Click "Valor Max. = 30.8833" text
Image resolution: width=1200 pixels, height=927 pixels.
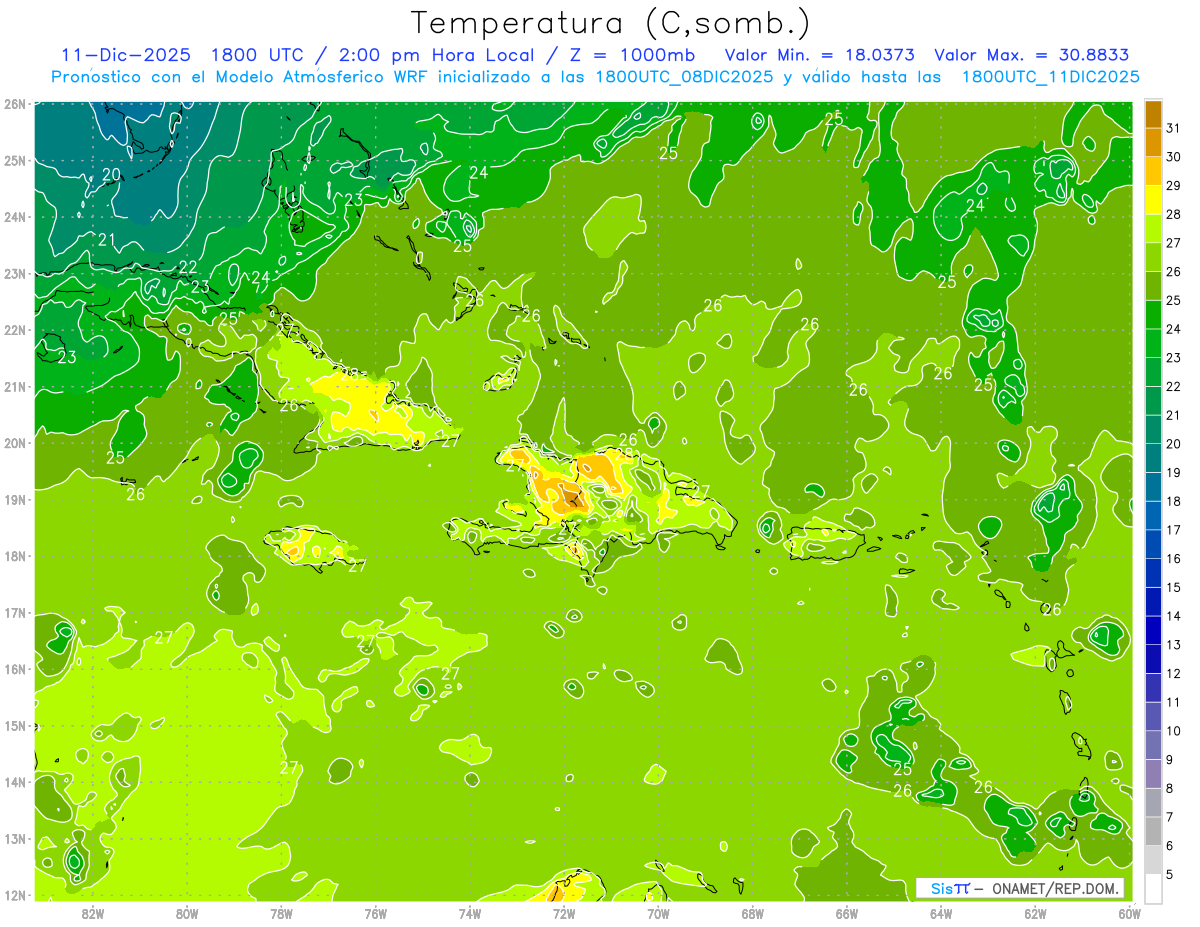point(1031,55)
